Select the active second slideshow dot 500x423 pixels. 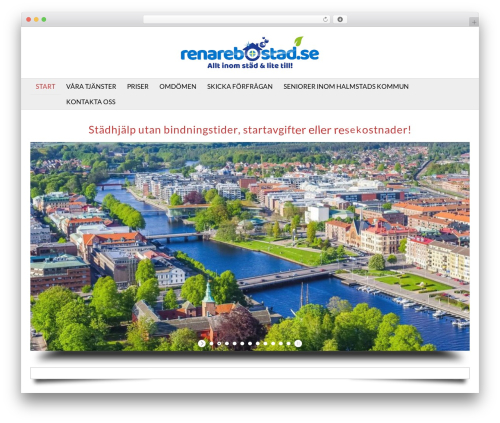219,344
